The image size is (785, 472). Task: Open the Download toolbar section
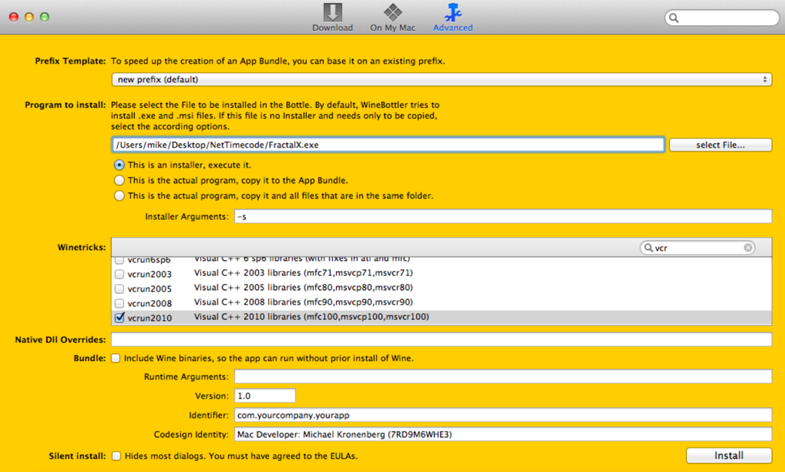tap(332, 17)
